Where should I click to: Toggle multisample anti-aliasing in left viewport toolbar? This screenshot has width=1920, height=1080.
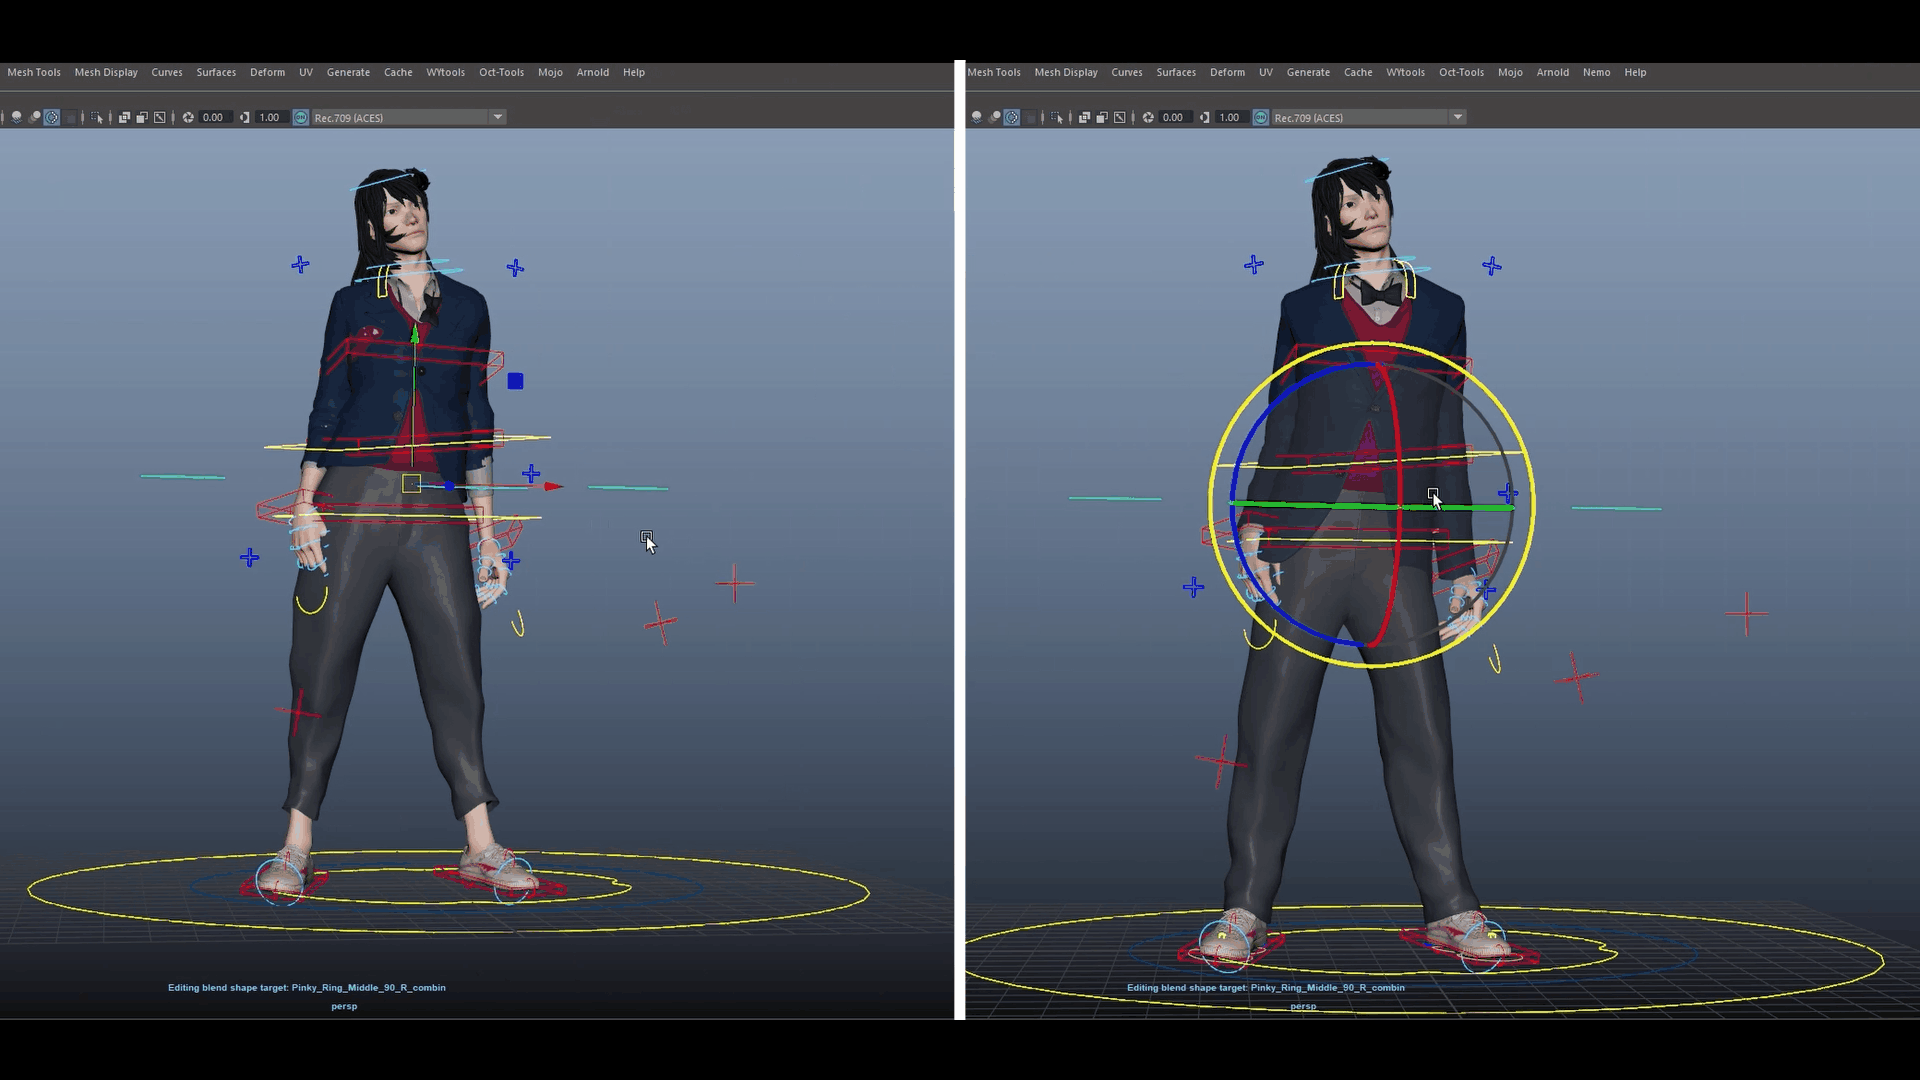52,117
